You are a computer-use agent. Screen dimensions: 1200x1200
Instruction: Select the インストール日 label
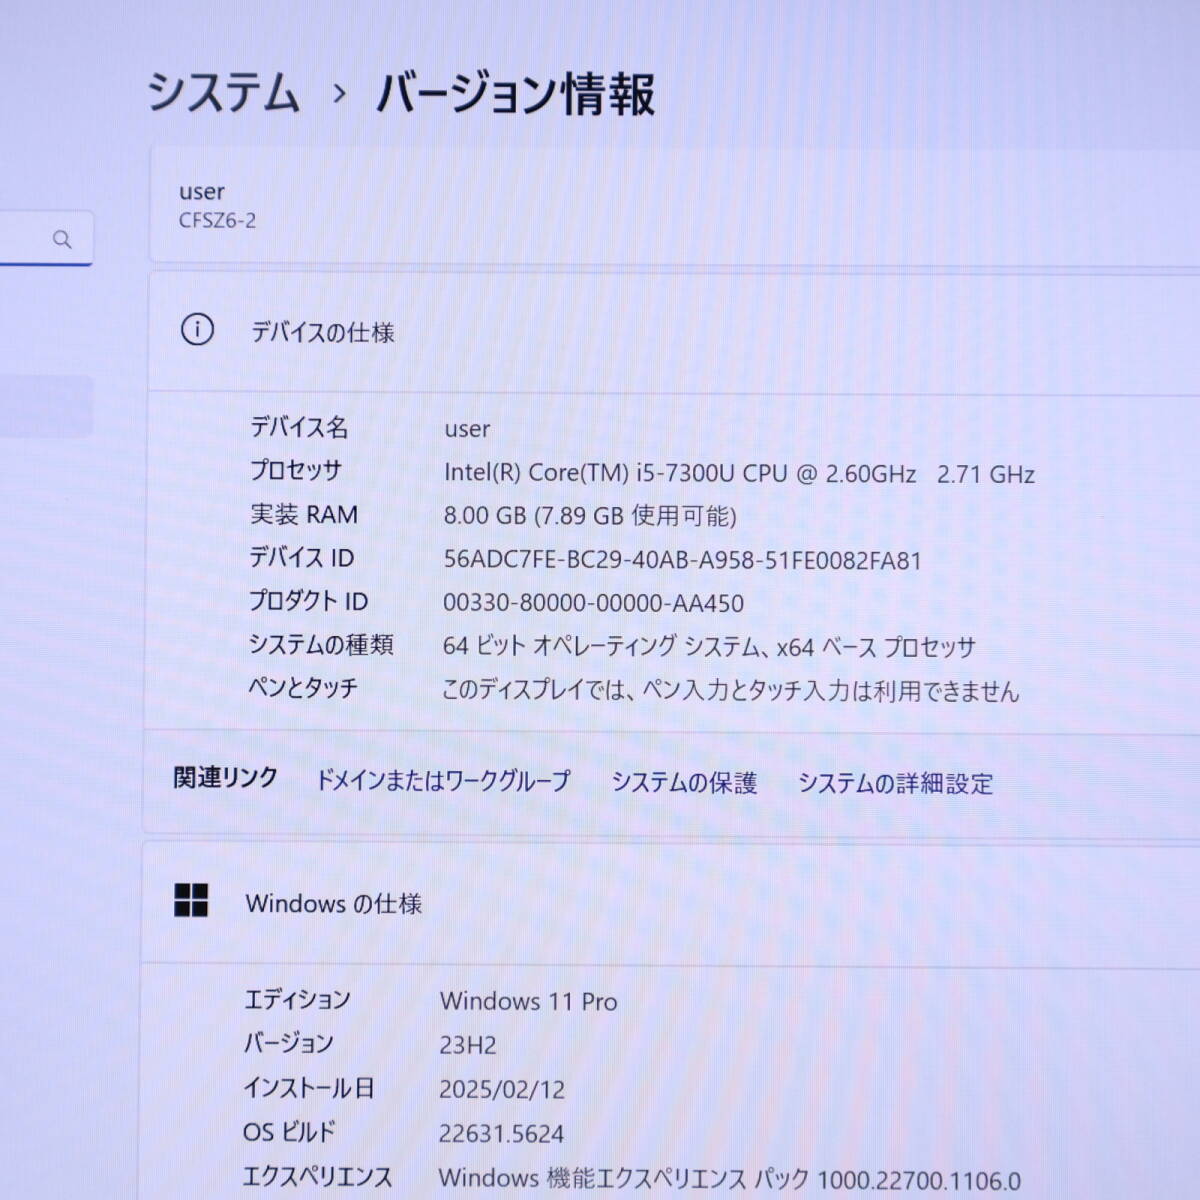tap(309, 1087)
